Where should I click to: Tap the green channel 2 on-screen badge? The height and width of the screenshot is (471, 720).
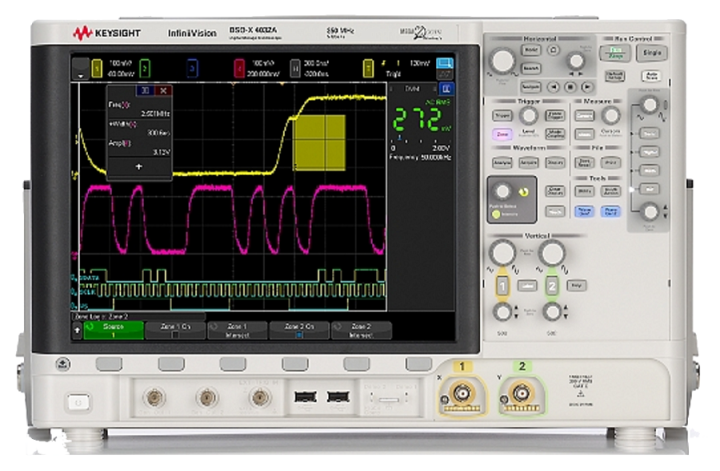click(145, 69)
